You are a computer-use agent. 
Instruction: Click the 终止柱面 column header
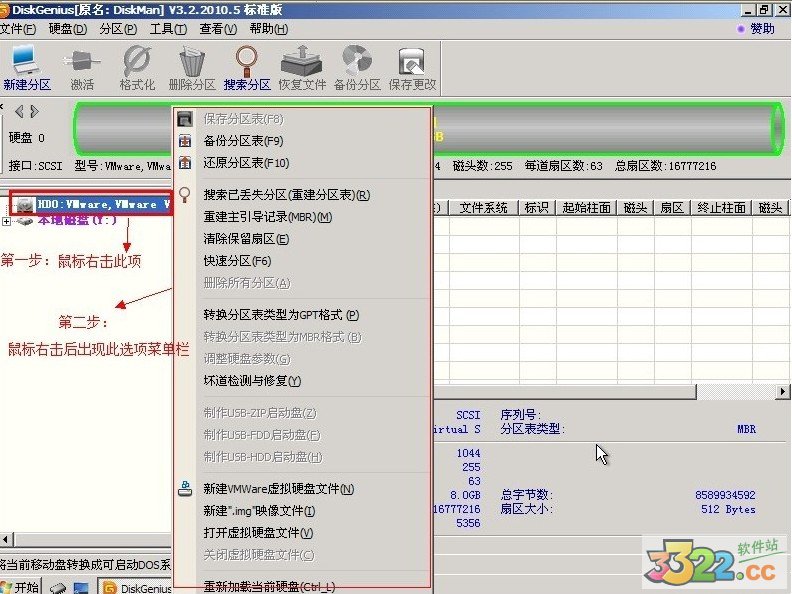point(721,208)
